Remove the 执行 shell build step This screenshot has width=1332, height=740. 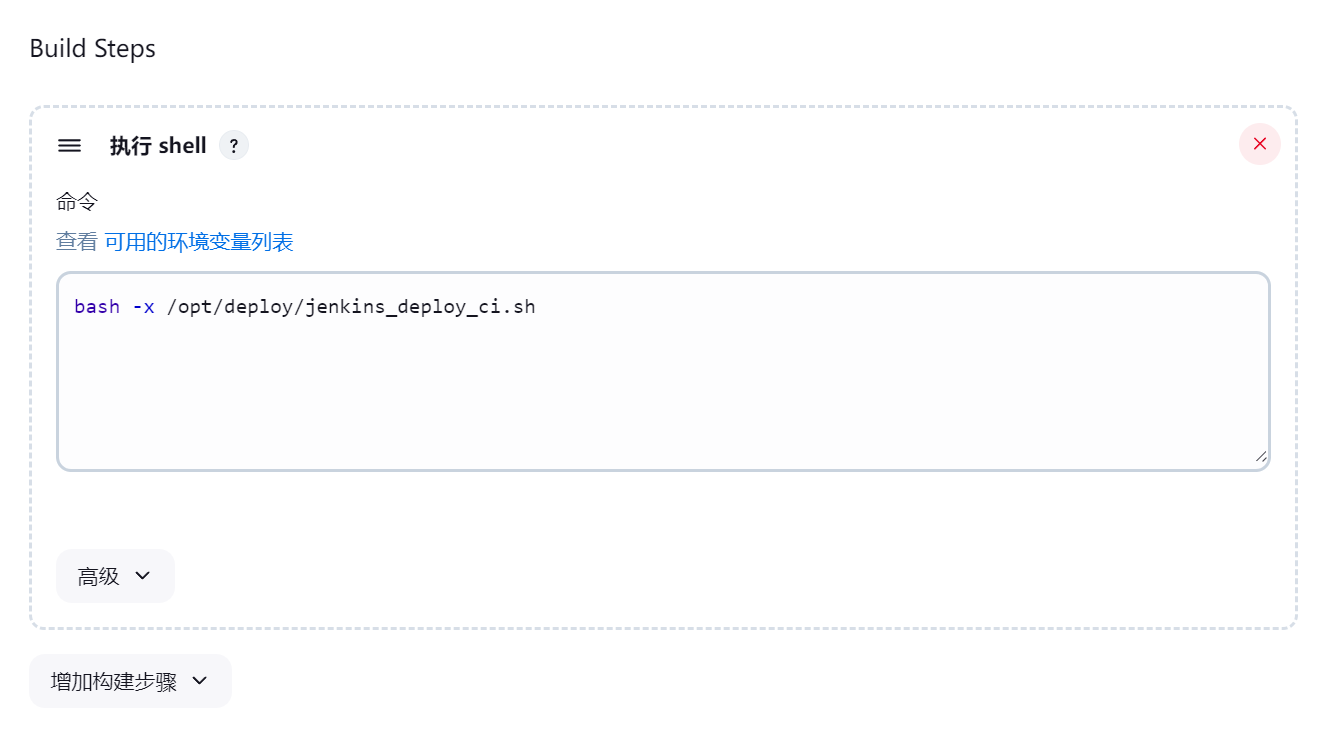coord(1260,144)
